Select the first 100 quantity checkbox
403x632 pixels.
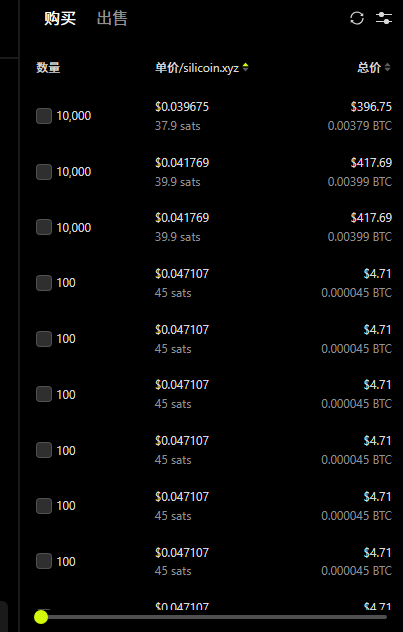tap(44, 283)
